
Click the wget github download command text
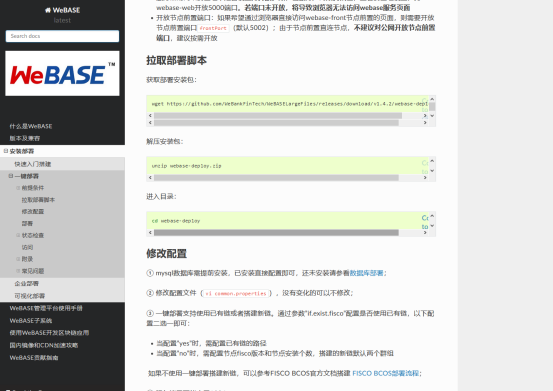(x=290, y=104)
